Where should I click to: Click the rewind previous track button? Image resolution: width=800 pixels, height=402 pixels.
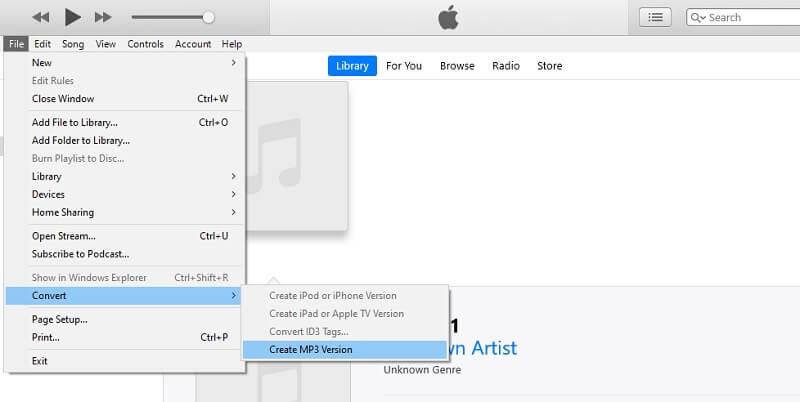pyautogui.click(x=40, y=17)
